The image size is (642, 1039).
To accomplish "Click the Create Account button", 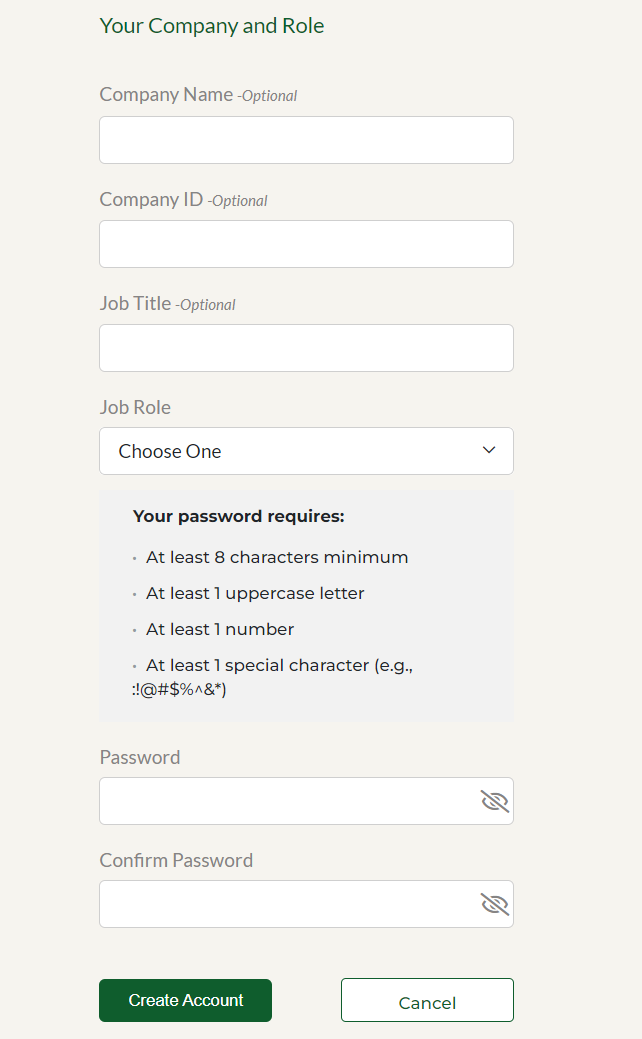I will coord(185,1000).
